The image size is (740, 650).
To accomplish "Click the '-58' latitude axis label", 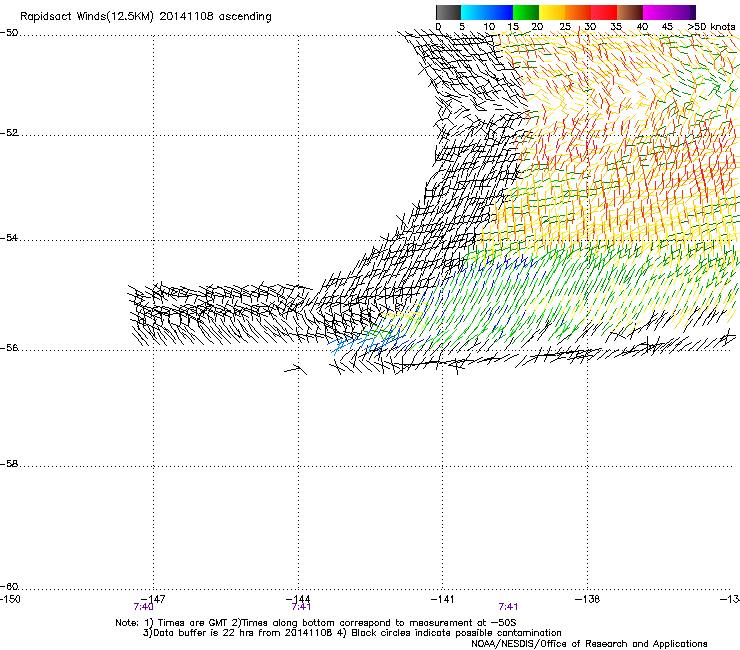I will pos(9,464).
